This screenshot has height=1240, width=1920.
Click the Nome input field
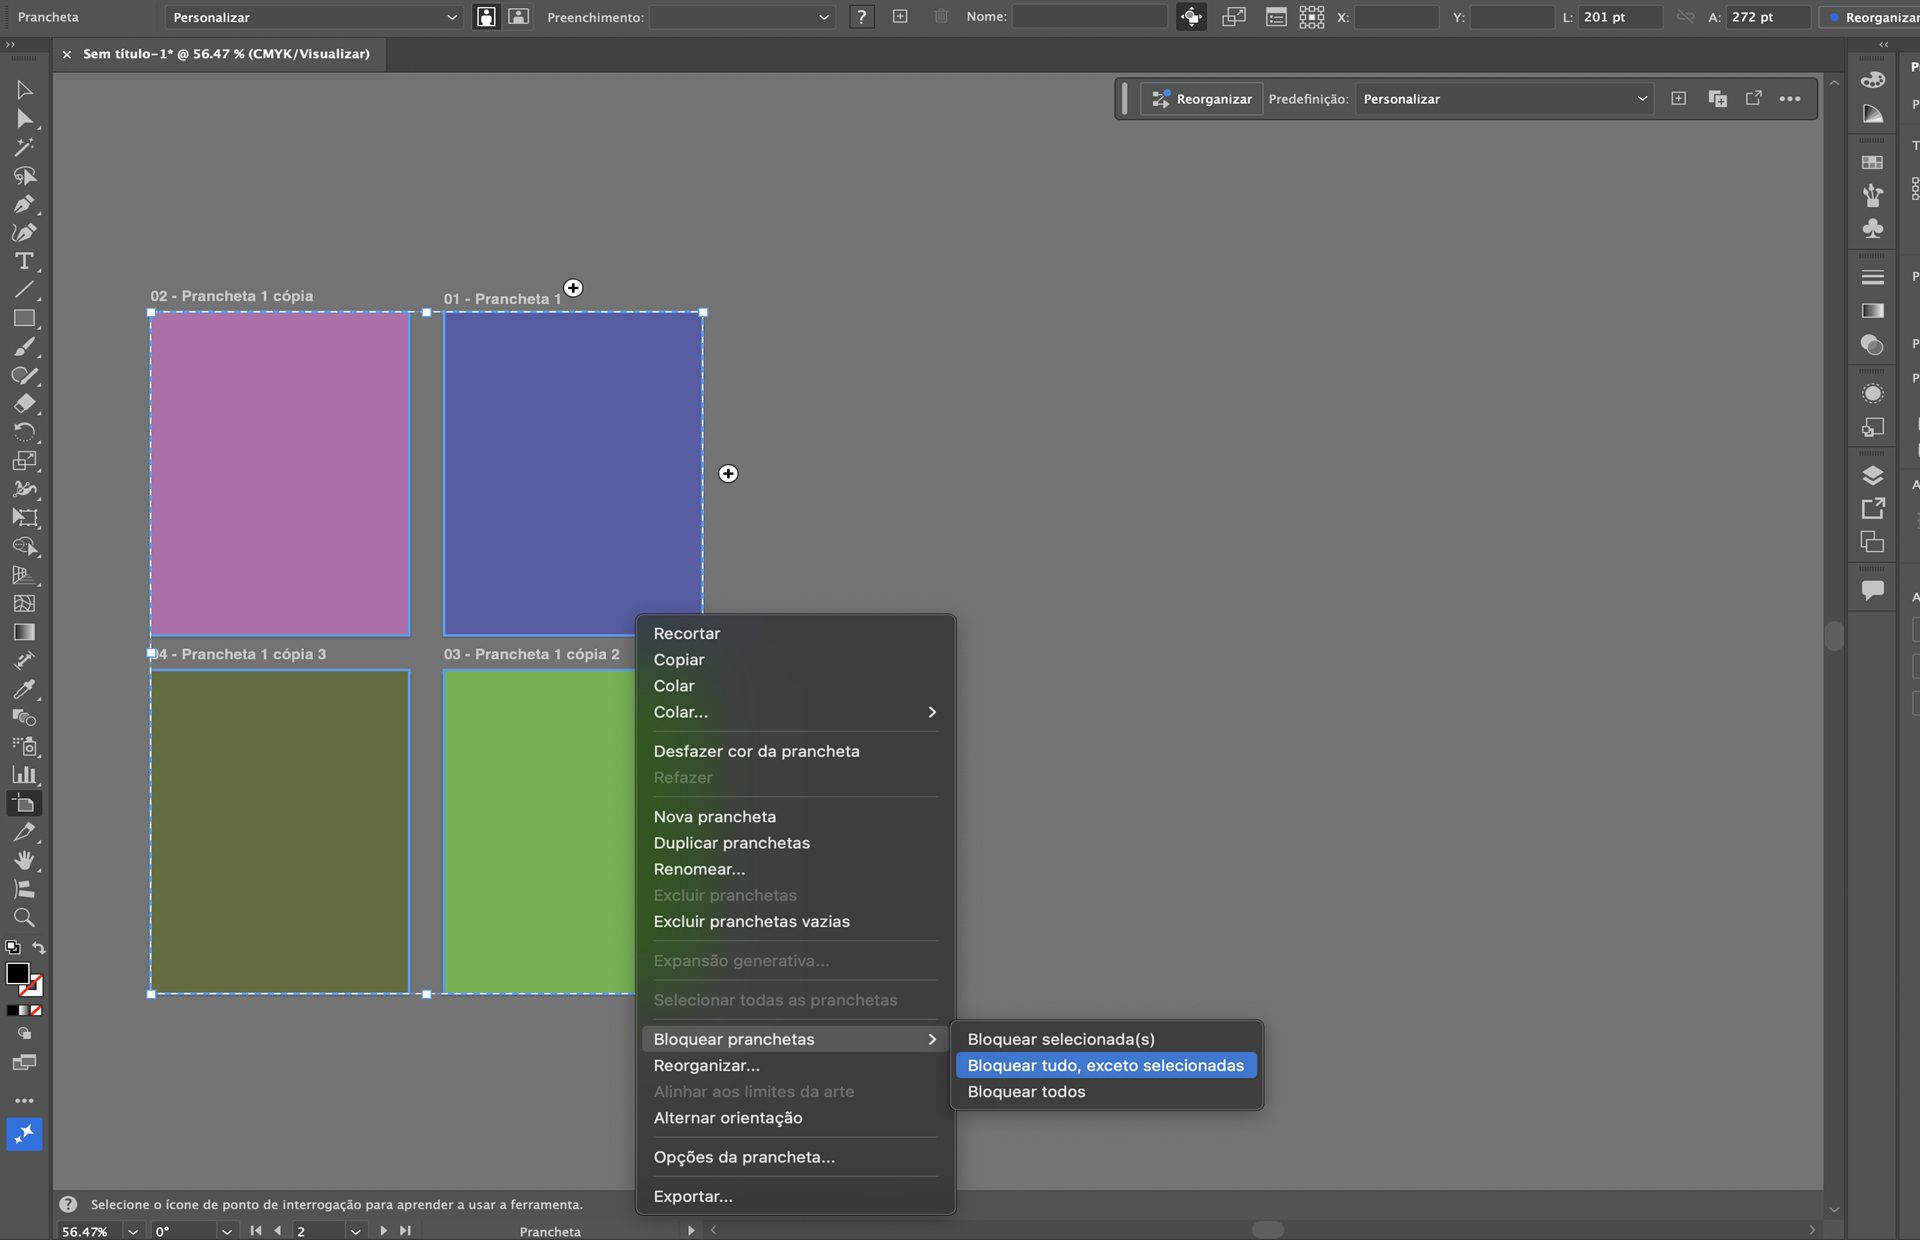click(x=1089, y=17)
